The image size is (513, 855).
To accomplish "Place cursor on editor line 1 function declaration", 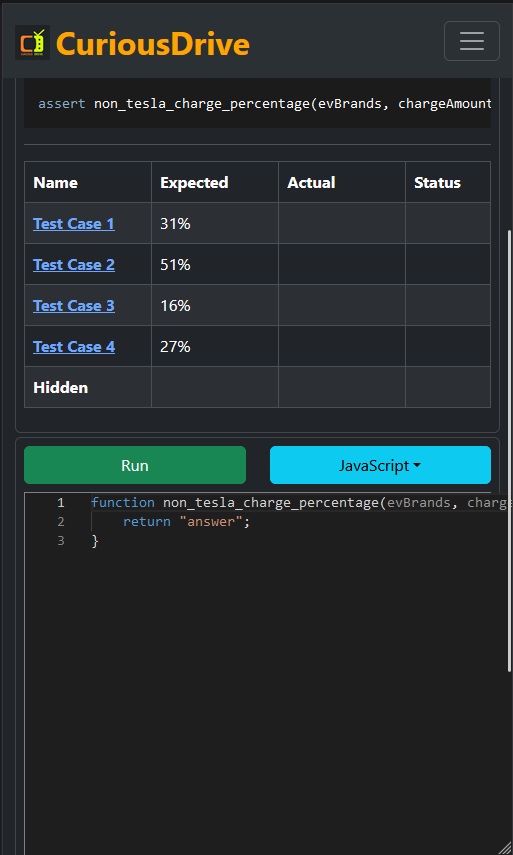I will (301, 502).
